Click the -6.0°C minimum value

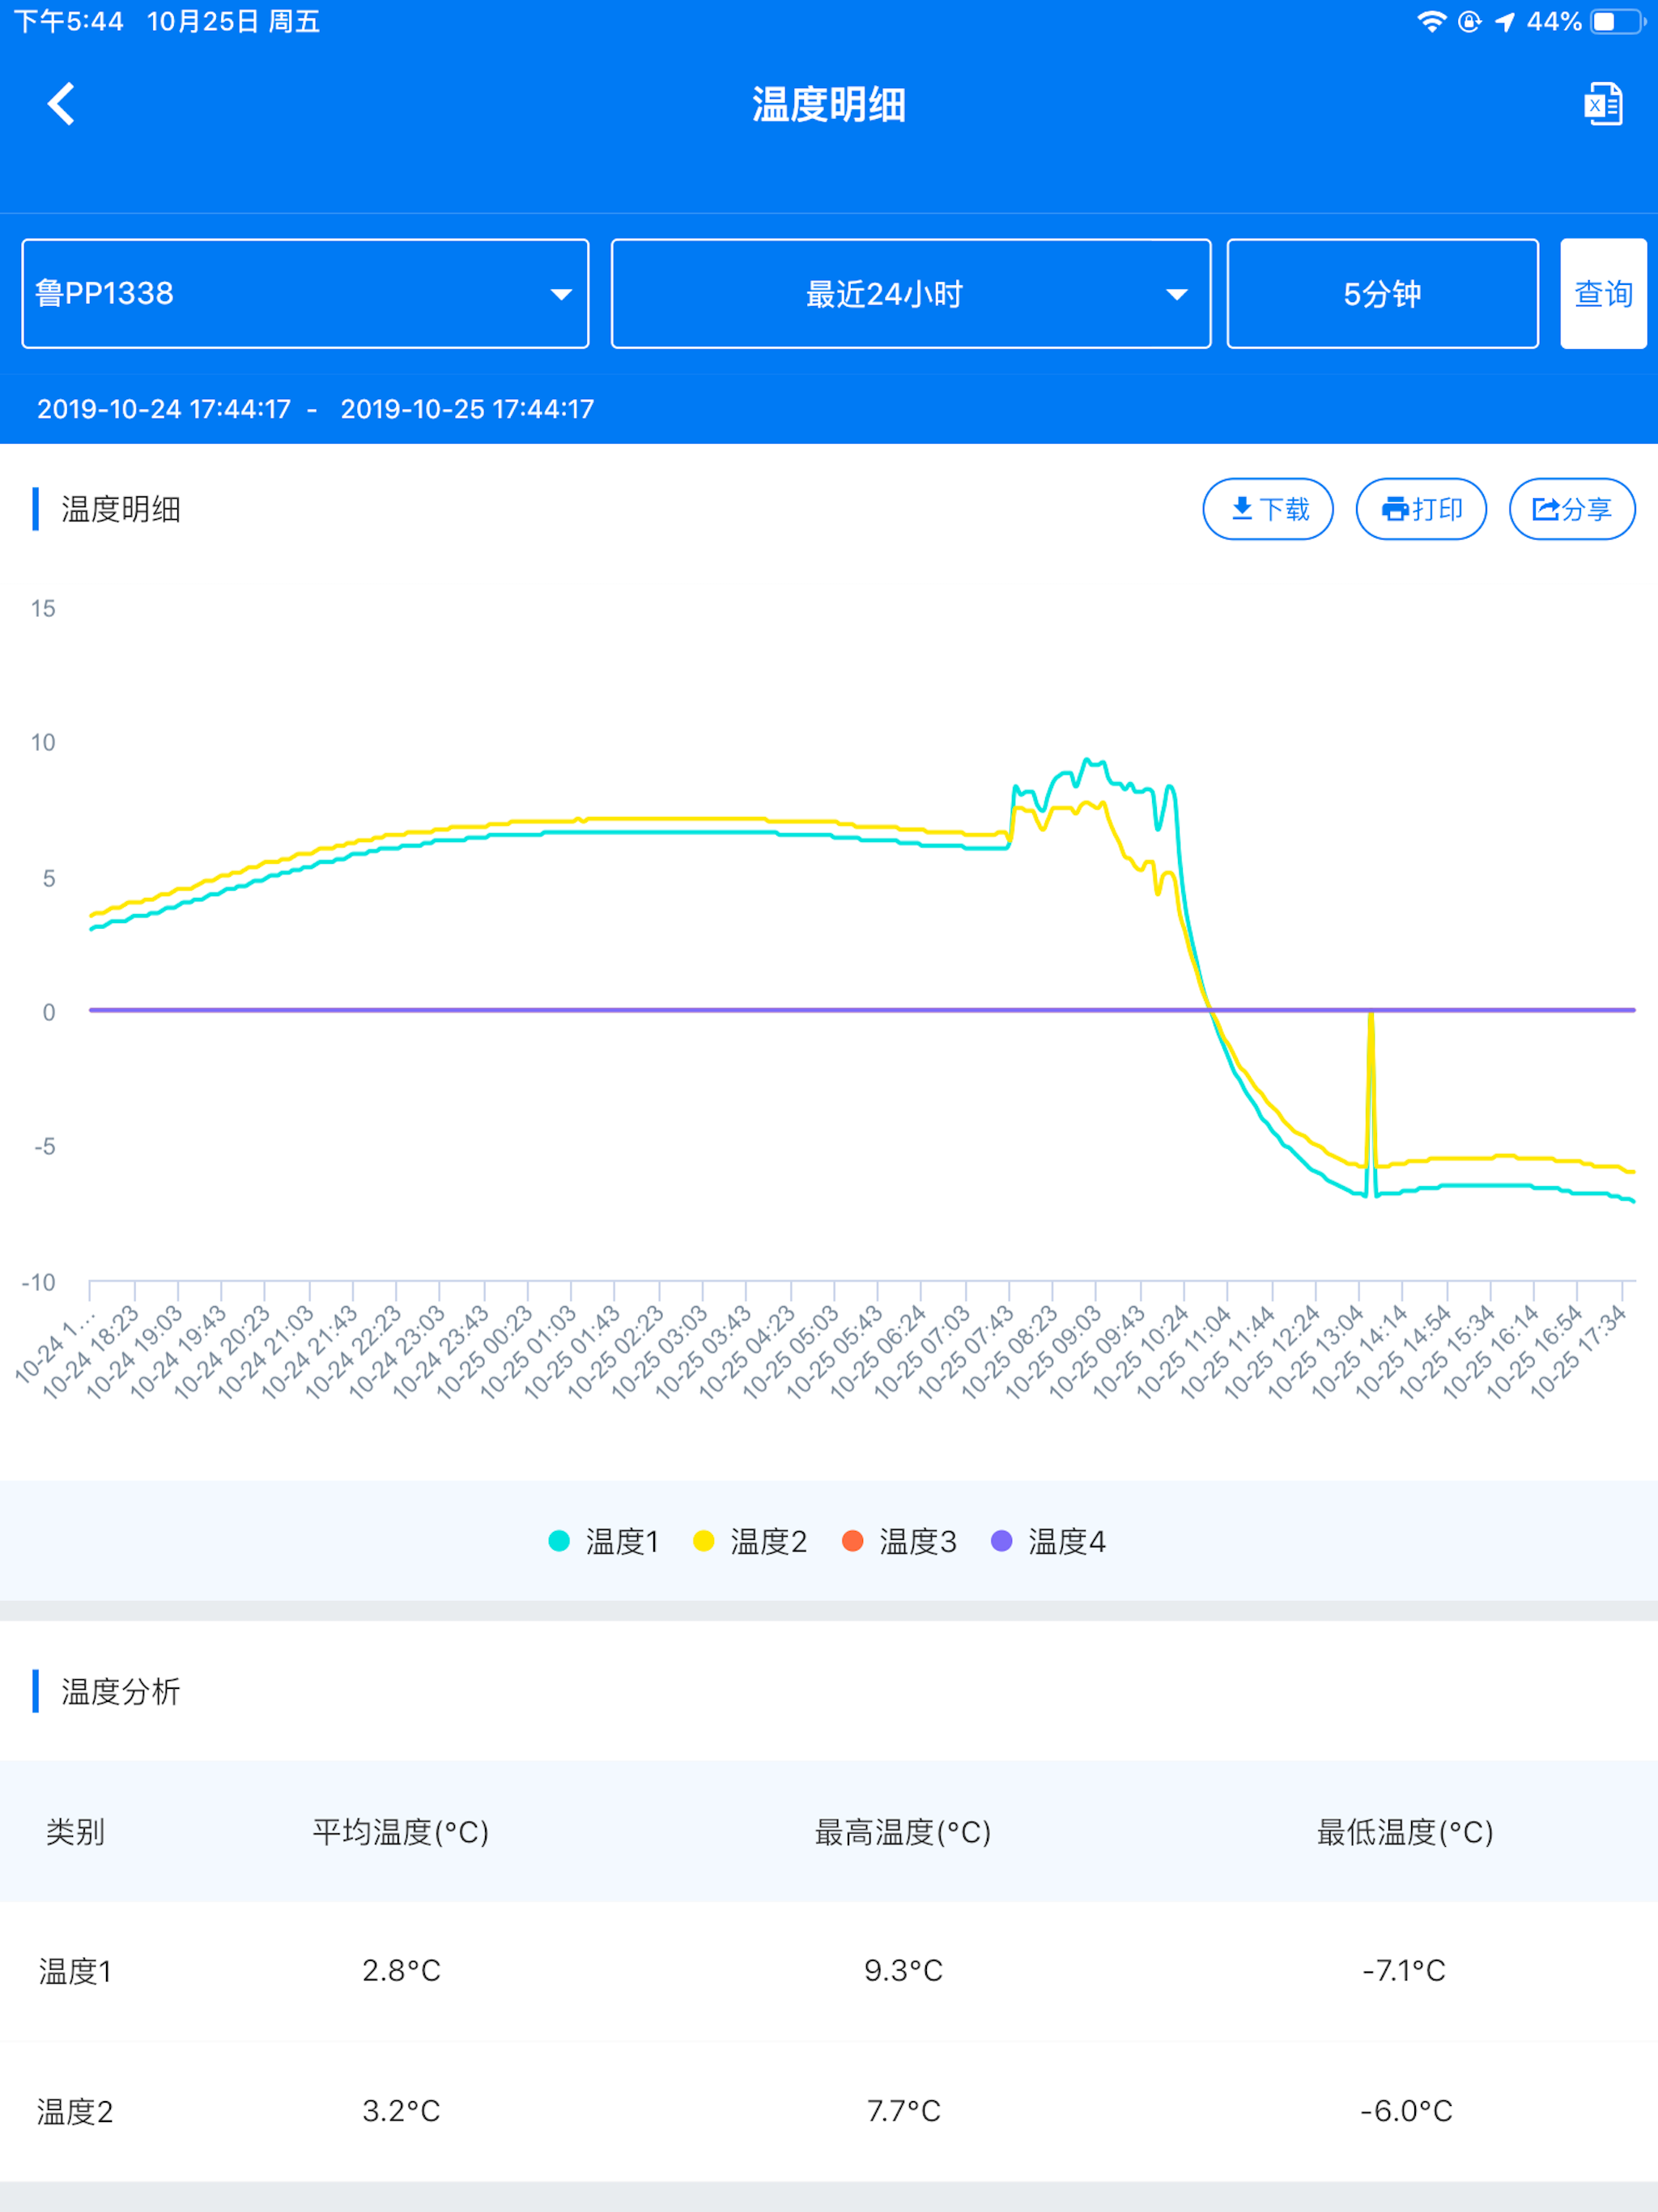[x=1405, y=2110]
